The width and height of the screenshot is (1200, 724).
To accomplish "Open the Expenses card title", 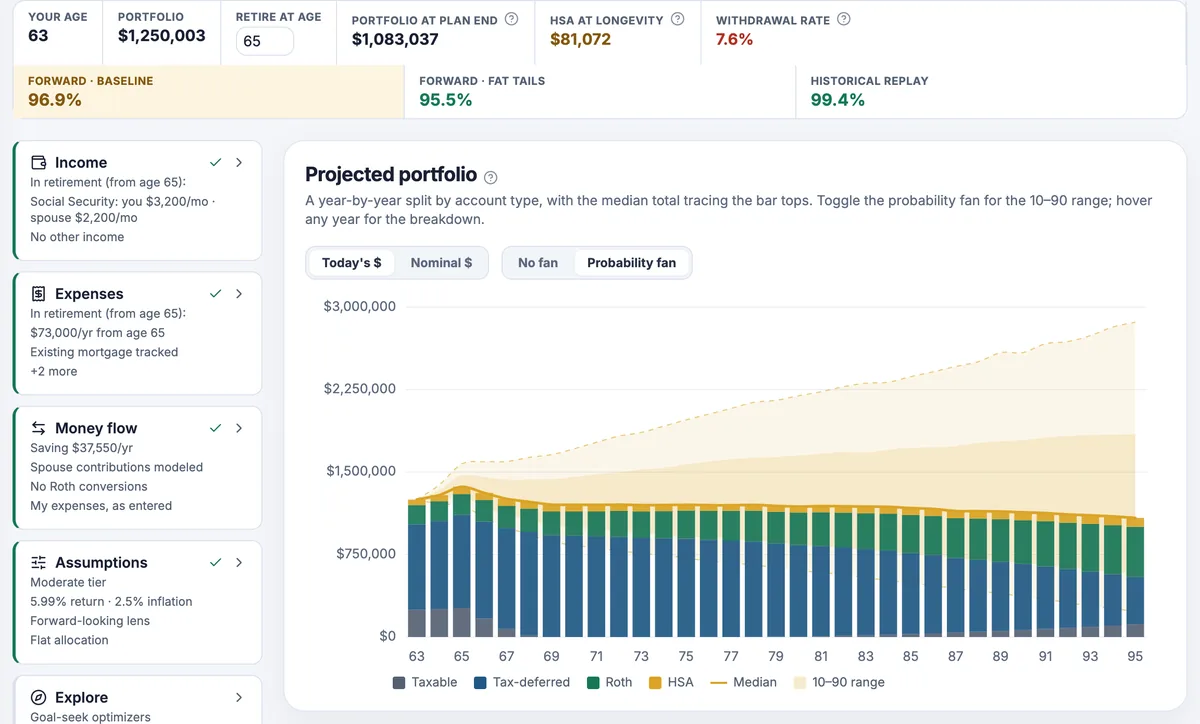I will tap(89, 294).
